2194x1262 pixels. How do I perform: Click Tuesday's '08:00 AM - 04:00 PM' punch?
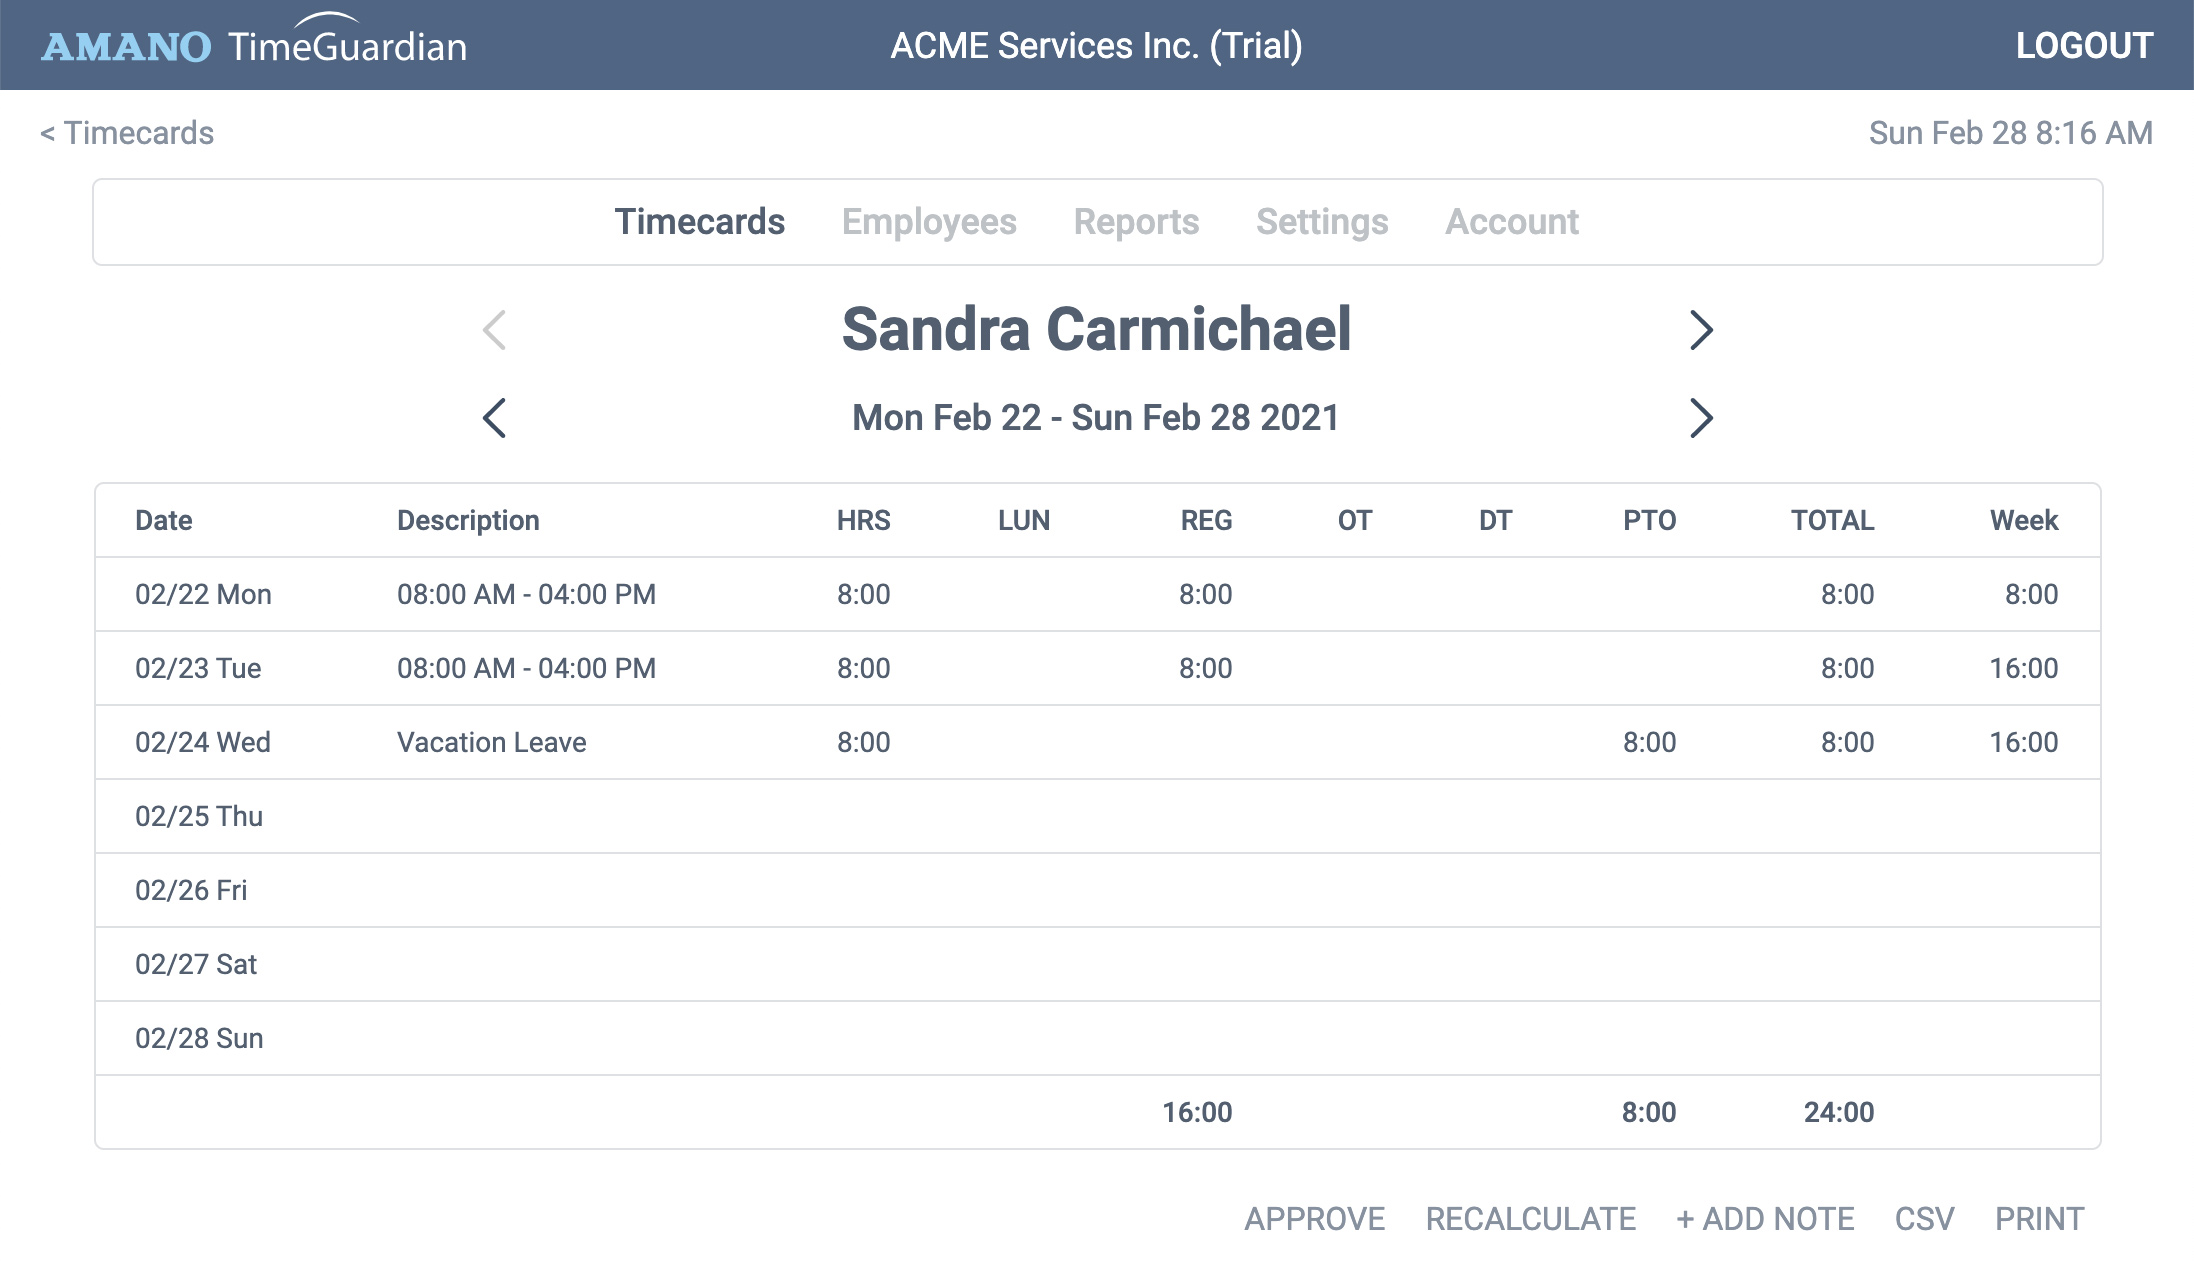click(x=526, y=668)
